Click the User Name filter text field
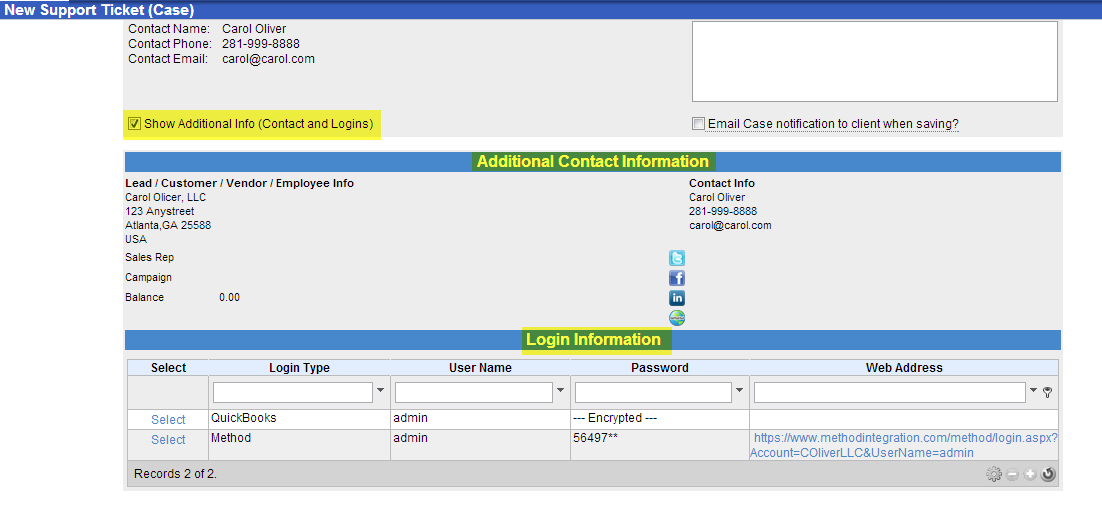Screen dimensions: 1102x508 473,392
